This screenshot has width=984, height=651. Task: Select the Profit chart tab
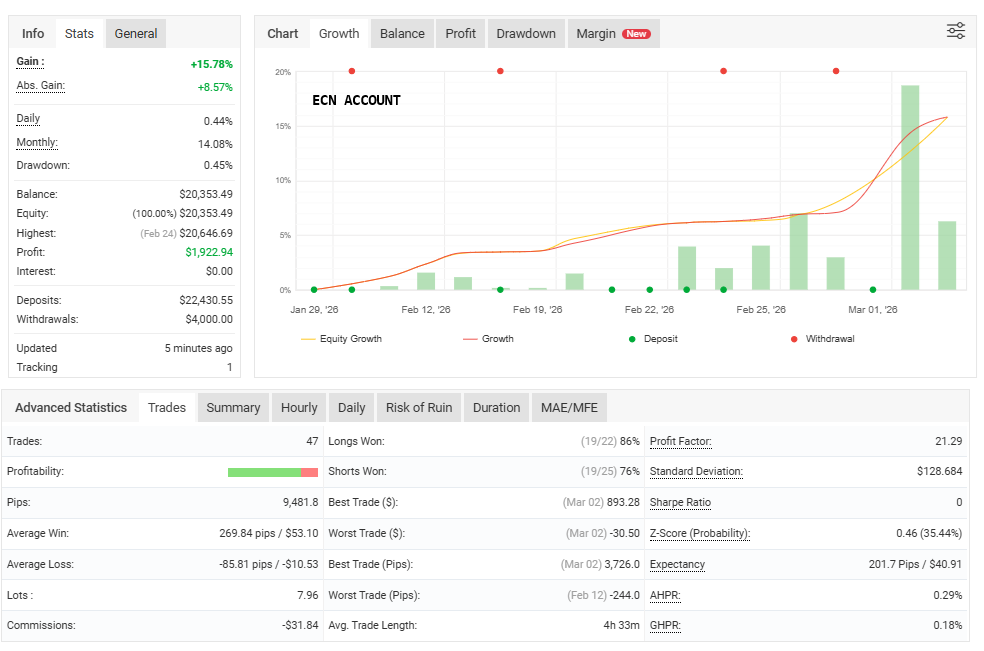[x=461, y=33]
